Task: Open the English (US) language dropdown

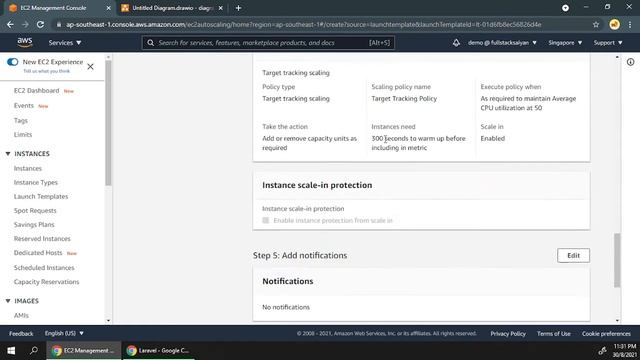Action: click(64, 333)
